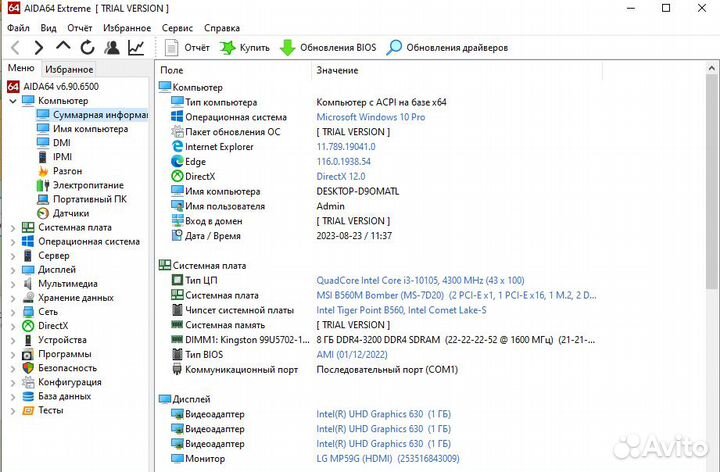The width and height of the screenshot is (720, 472).
Task: Open the 11.789.19041.0 Internet Explorer link
Action: tap(346, 147)
